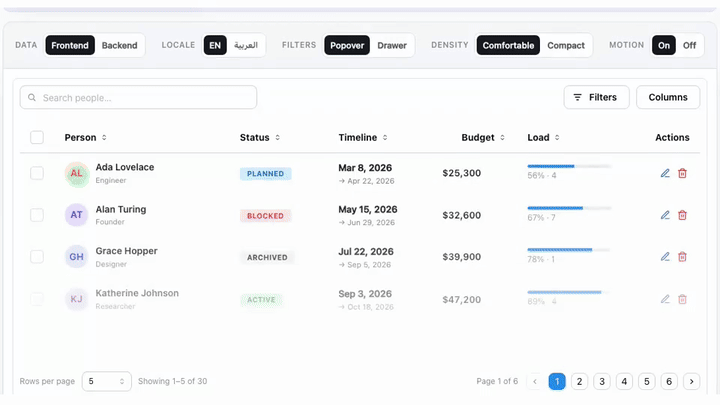Viewport: 720px width, 405px height.
Task: Turn Motion toggle to Off
Action: pos(689,45)
